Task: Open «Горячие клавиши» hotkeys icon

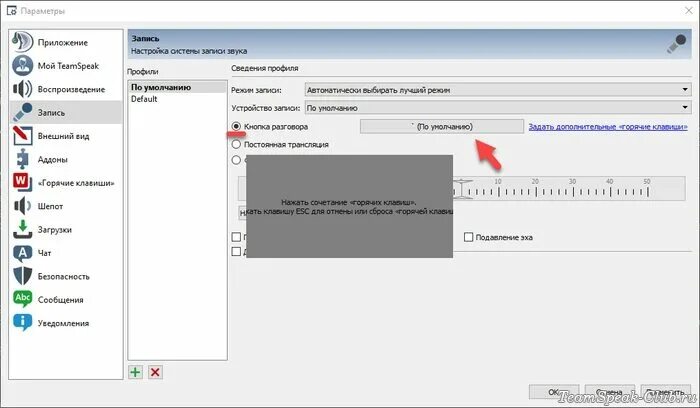Action: pyautogui.click(x=22, y=182)
